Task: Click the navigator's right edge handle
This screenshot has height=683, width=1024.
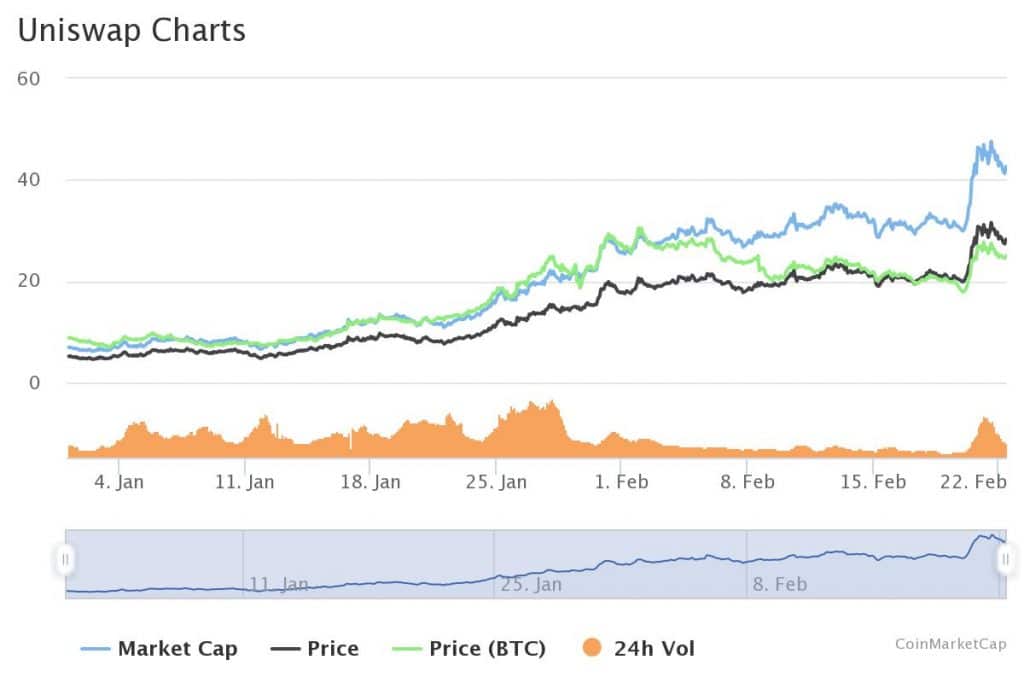Action: pos(1004,559)
